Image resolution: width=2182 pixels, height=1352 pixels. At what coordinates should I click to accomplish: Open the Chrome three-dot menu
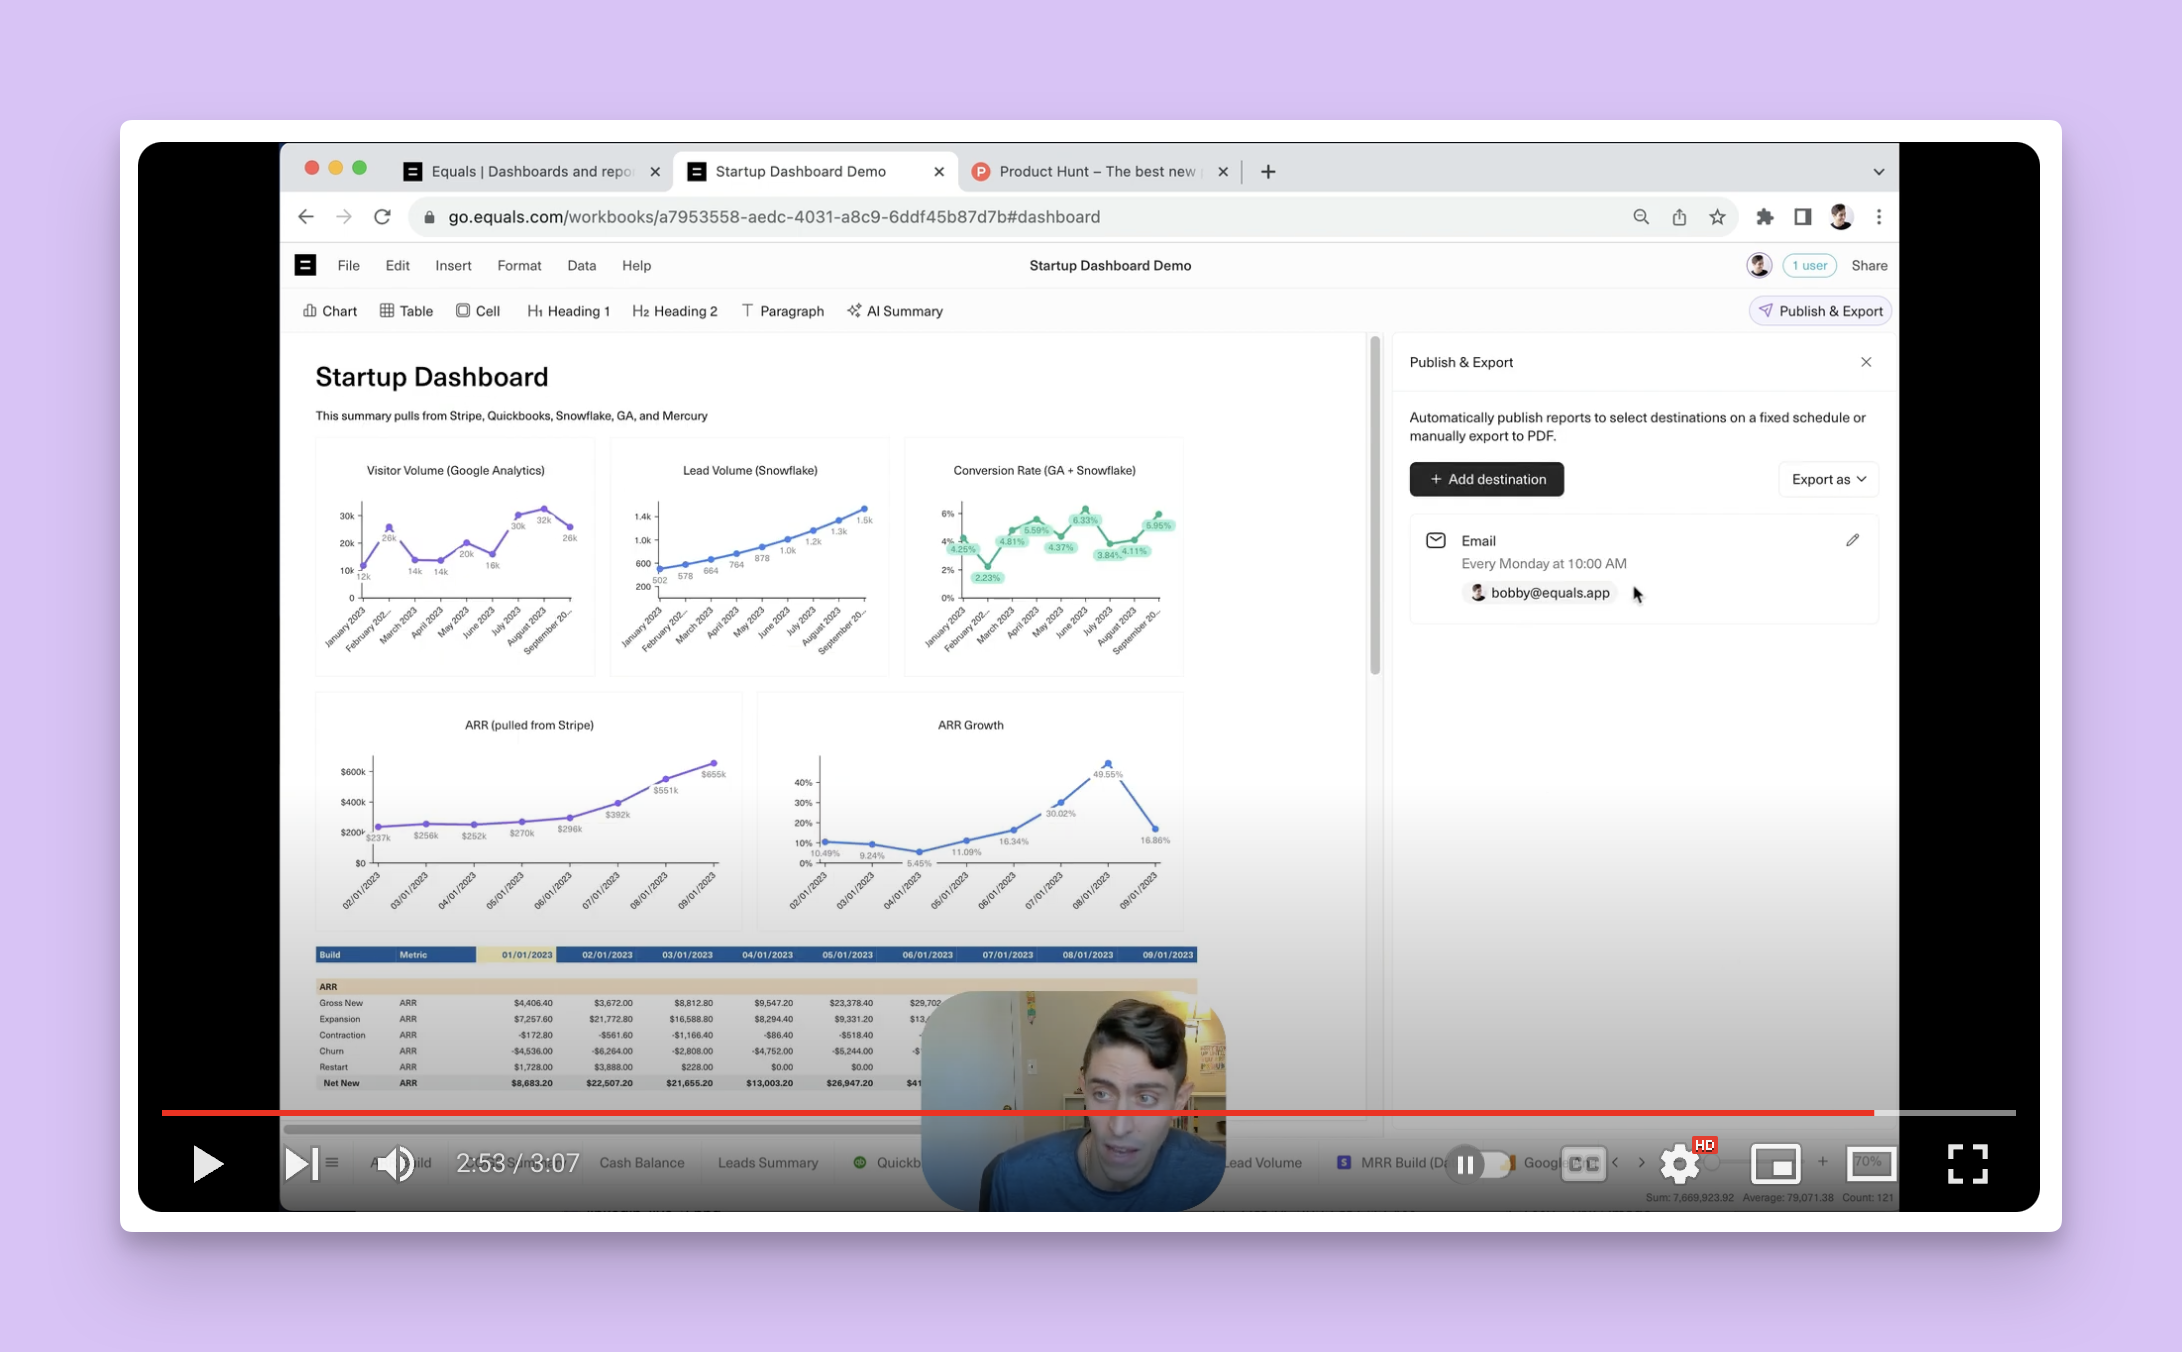click(x=1878, y=217)
